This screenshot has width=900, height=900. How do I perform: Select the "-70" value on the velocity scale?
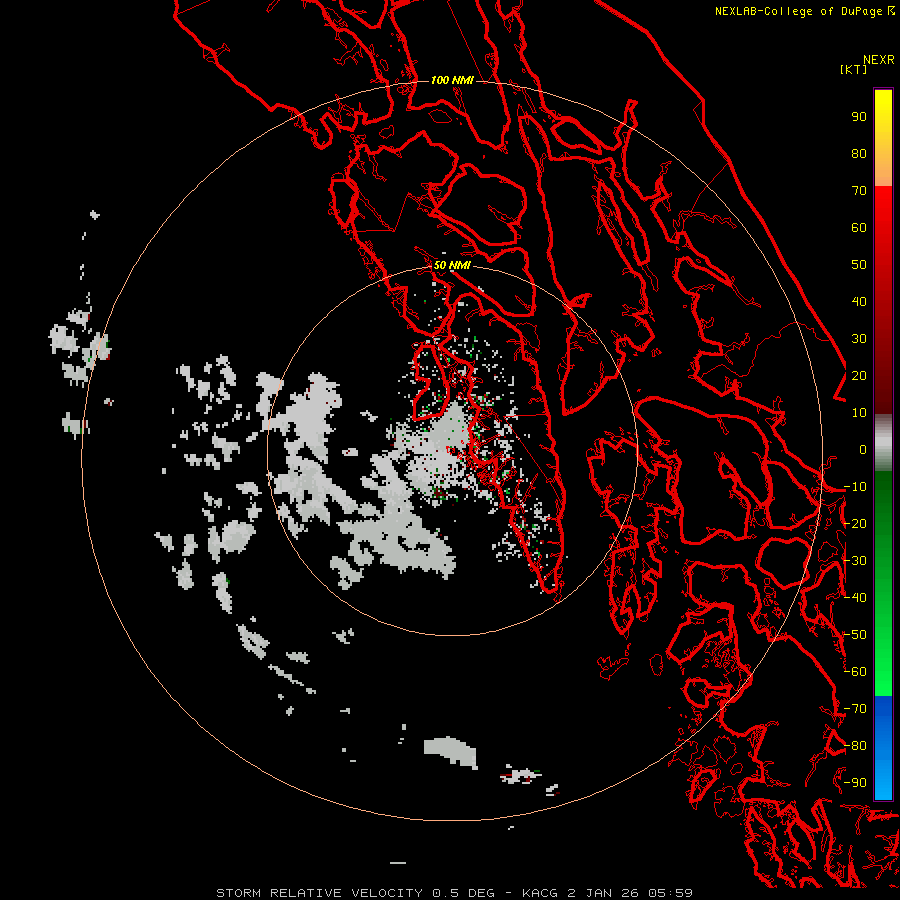[855, 709]
